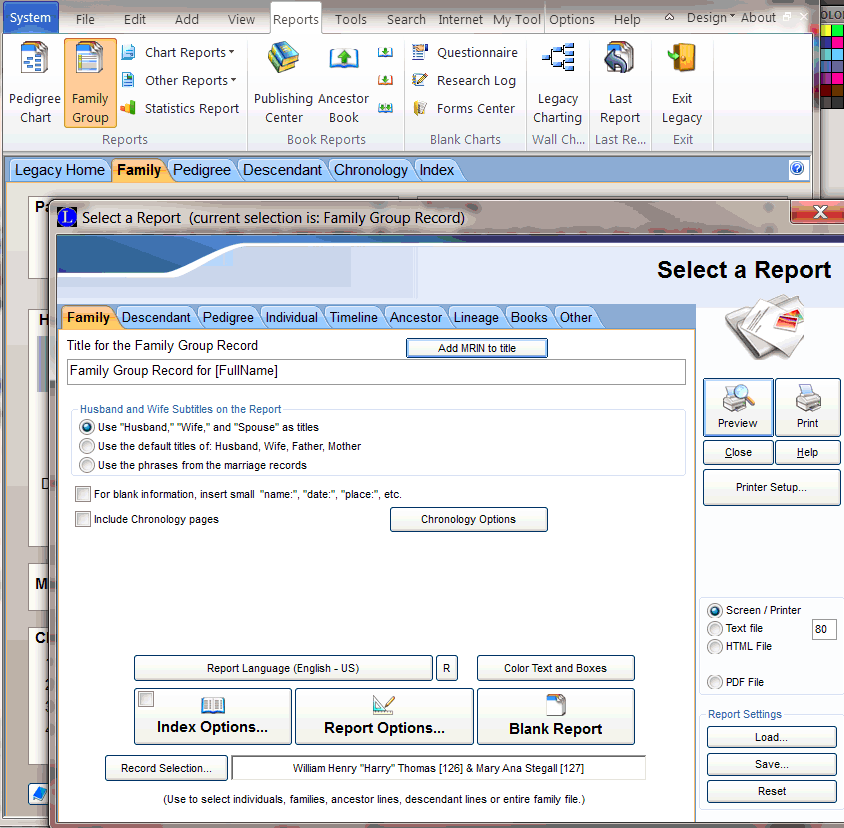The width and height of the screenshot is (844, 828).
Task: Enable blank information small labels checkbox
Action: (83, 494)
